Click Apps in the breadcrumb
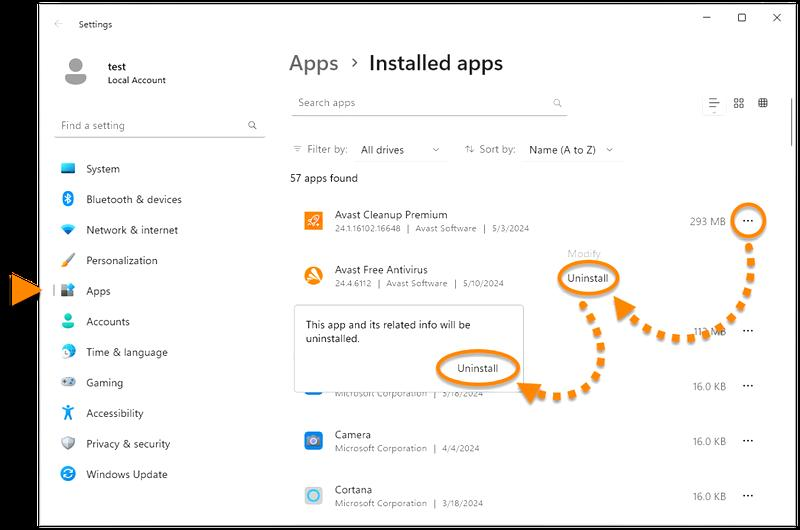This screenshot has height=530, width=800. click(x=314, y=64)
